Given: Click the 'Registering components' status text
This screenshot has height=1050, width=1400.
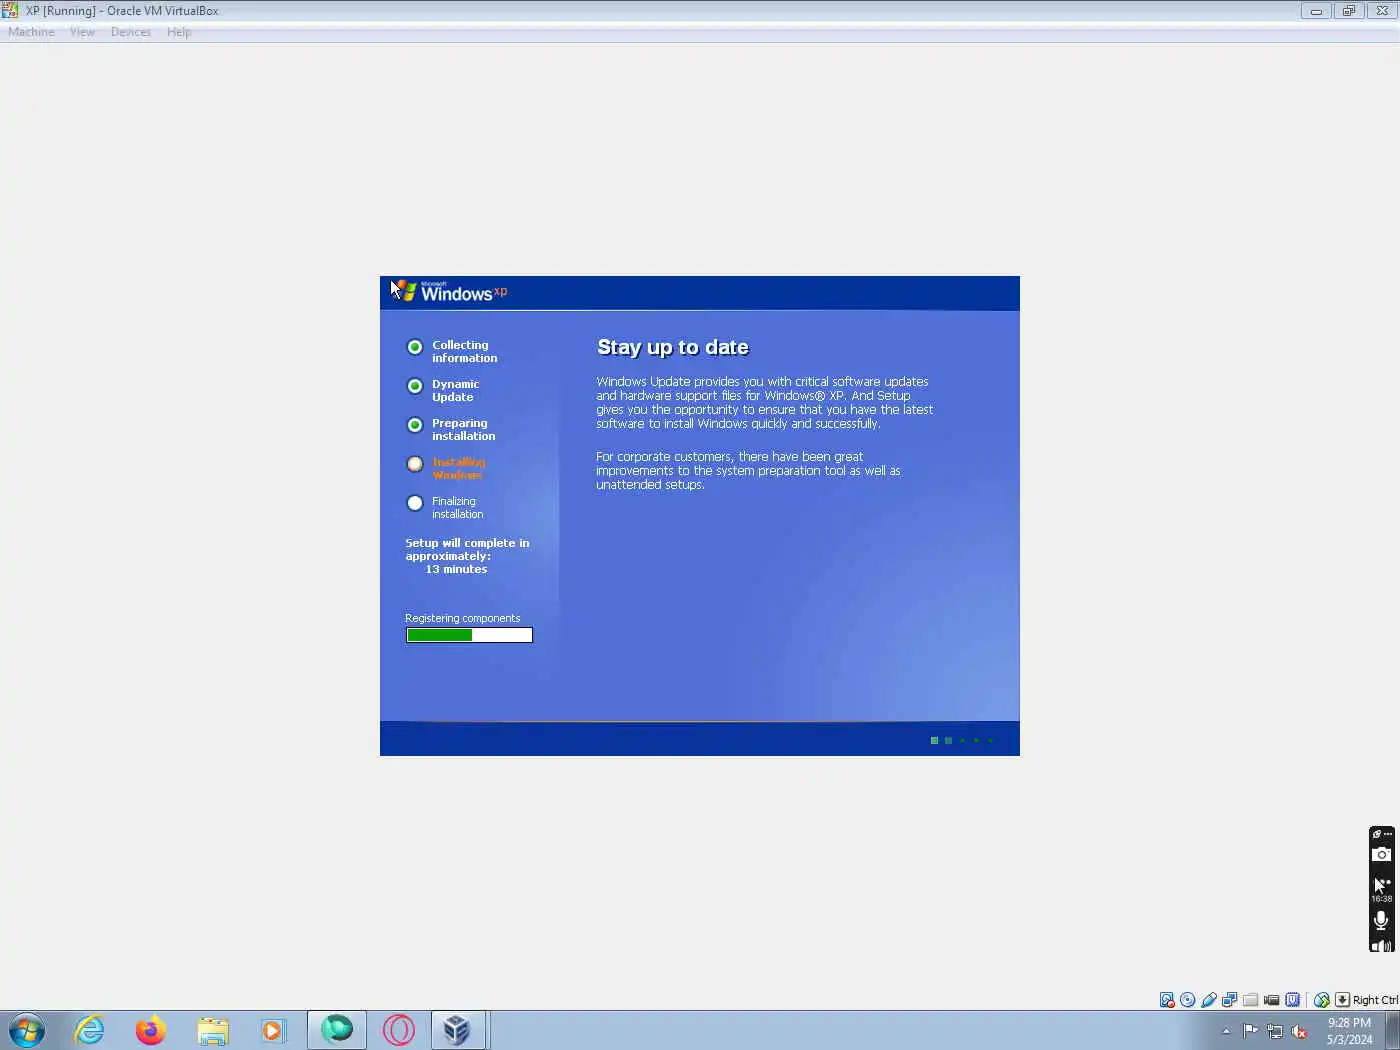Looking at the screenshot, I should point(462,618).
